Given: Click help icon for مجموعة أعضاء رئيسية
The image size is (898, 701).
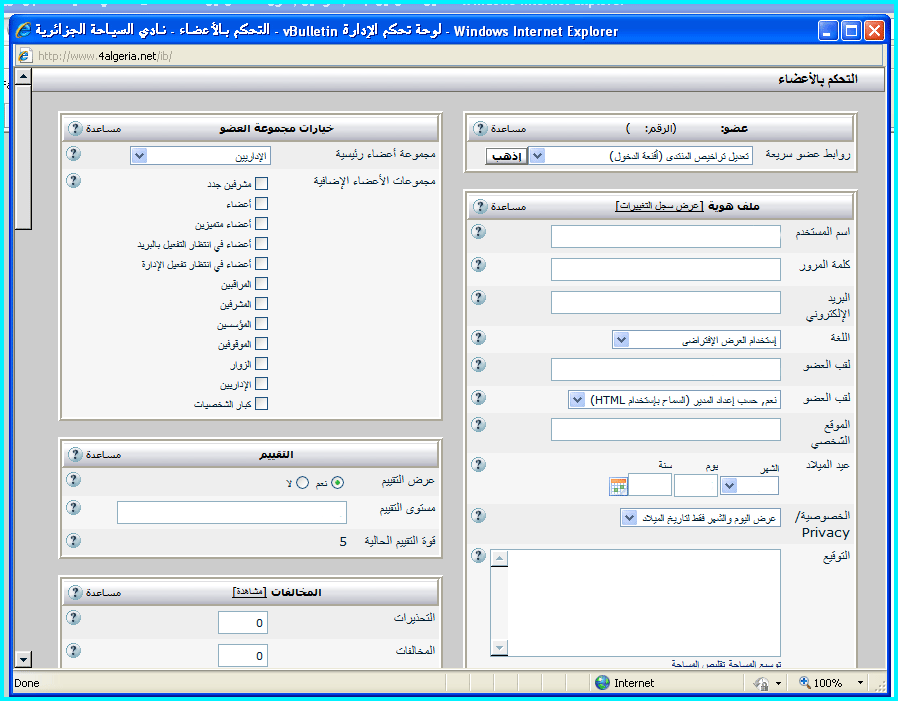Looking at the screenshot, I should pos(73,155).
